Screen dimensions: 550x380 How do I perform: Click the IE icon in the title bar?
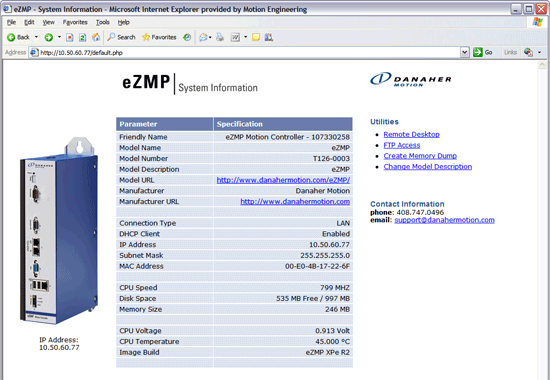(7, 9)
